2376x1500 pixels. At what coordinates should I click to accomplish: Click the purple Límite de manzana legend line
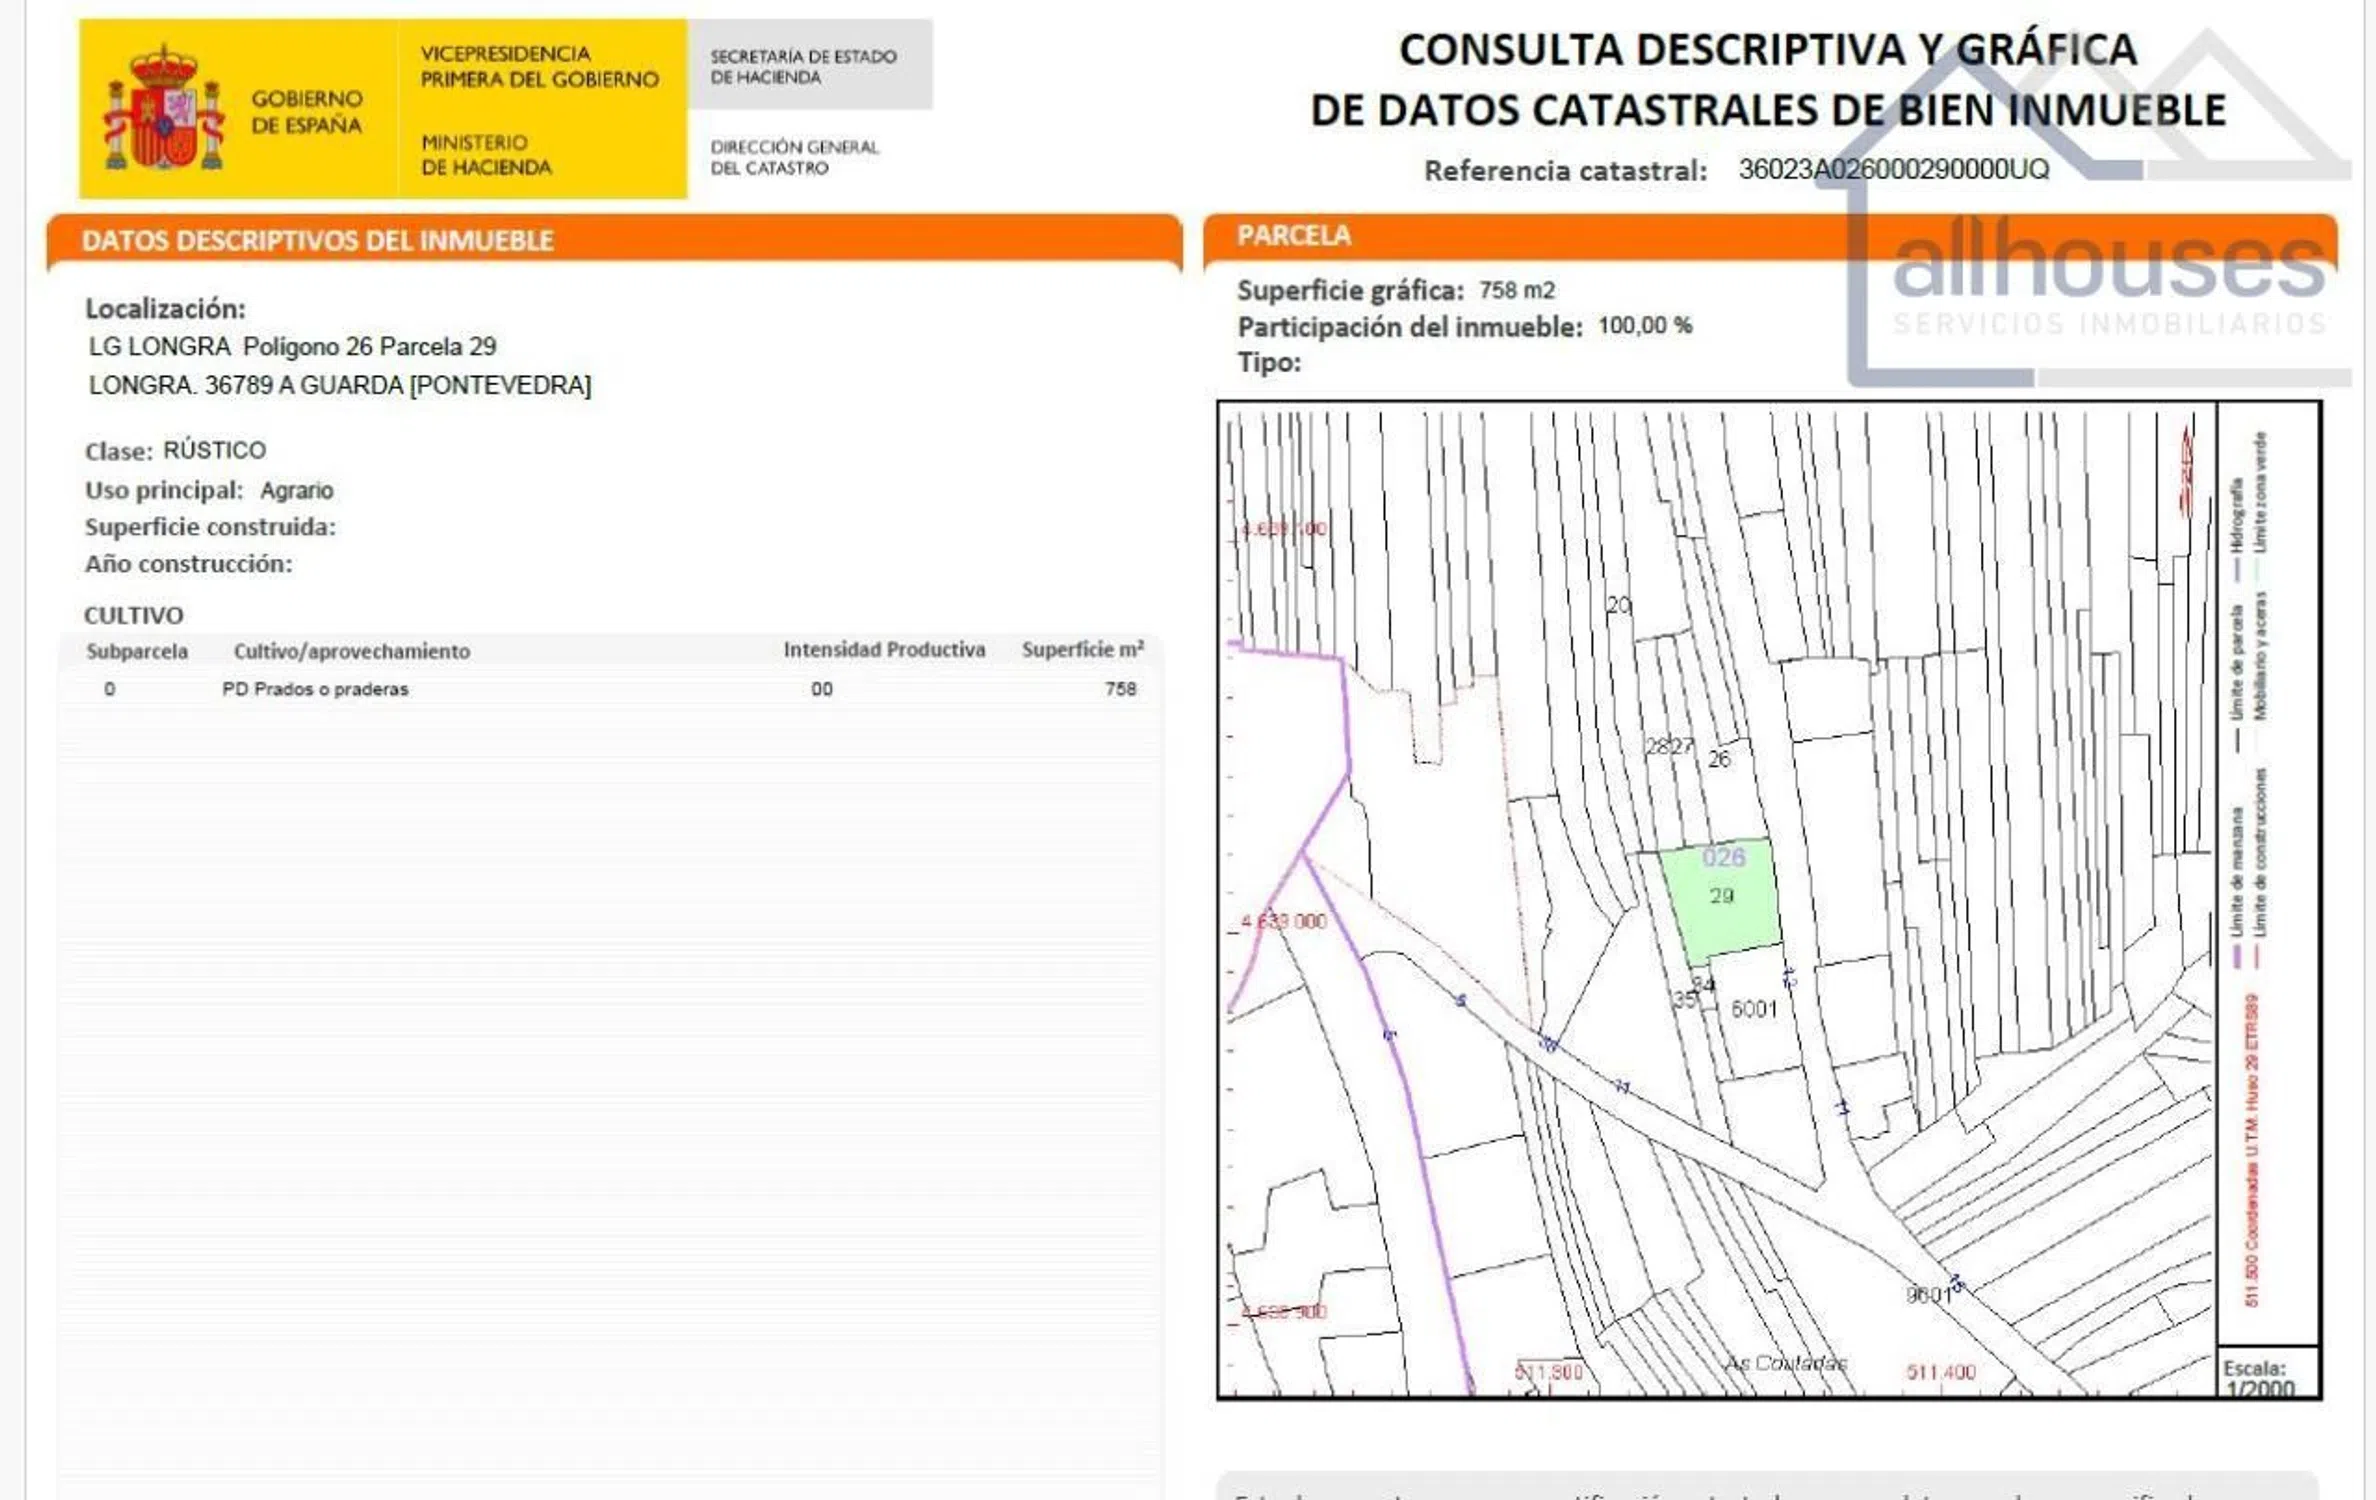tap(2238, 955)
